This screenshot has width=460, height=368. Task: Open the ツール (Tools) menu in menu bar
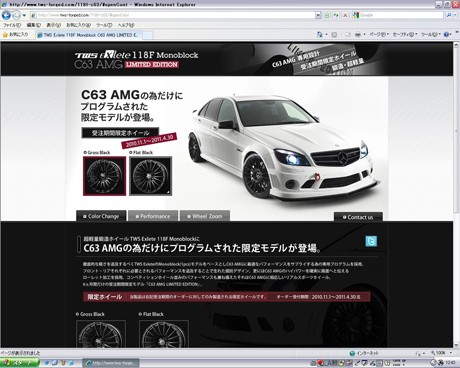[104, 25]
